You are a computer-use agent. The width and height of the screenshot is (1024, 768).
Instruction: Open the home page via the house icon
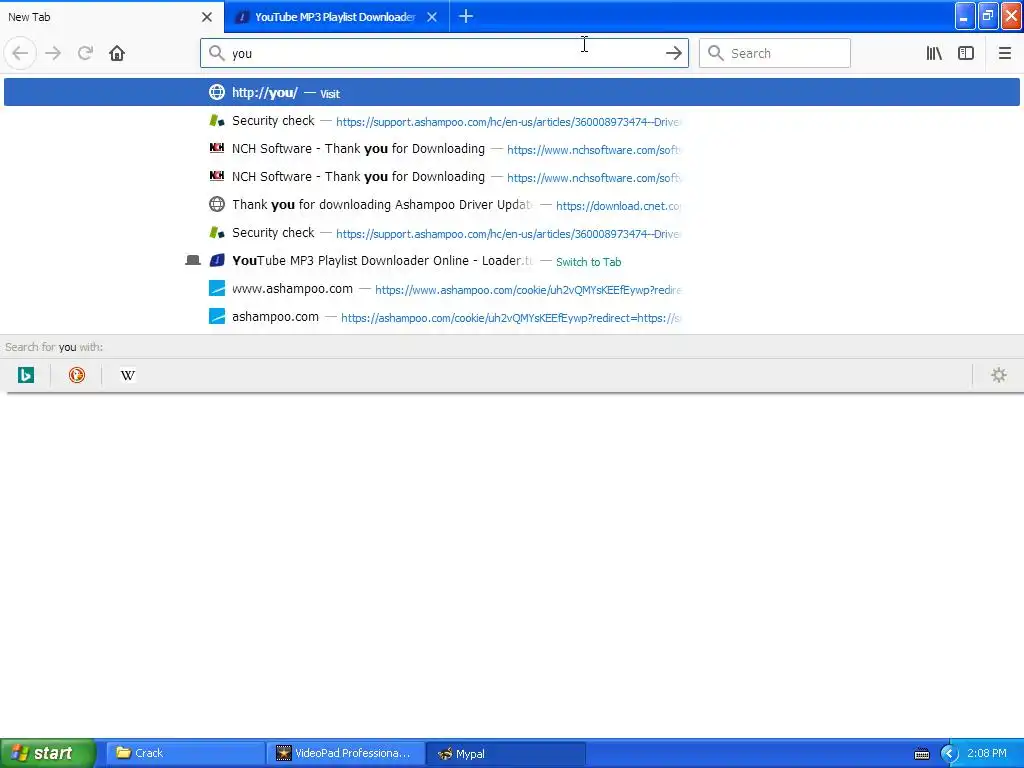point(117,53)
